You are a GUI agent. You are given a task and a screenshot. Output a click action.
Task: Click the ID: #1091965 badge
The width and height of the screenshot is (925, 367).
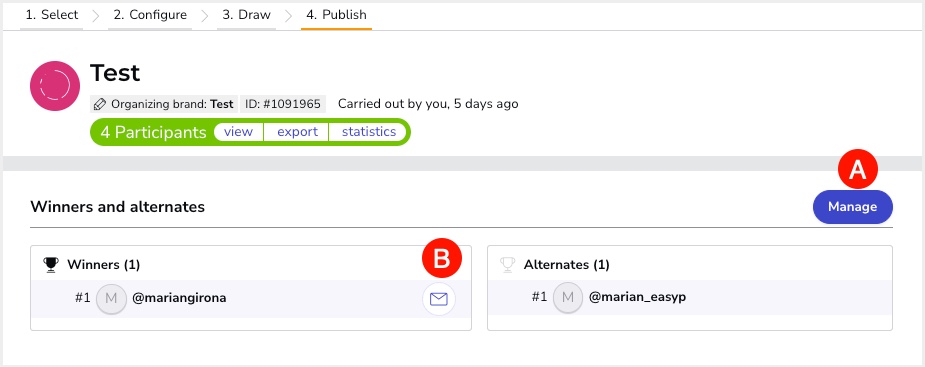[x=283, y=104]
